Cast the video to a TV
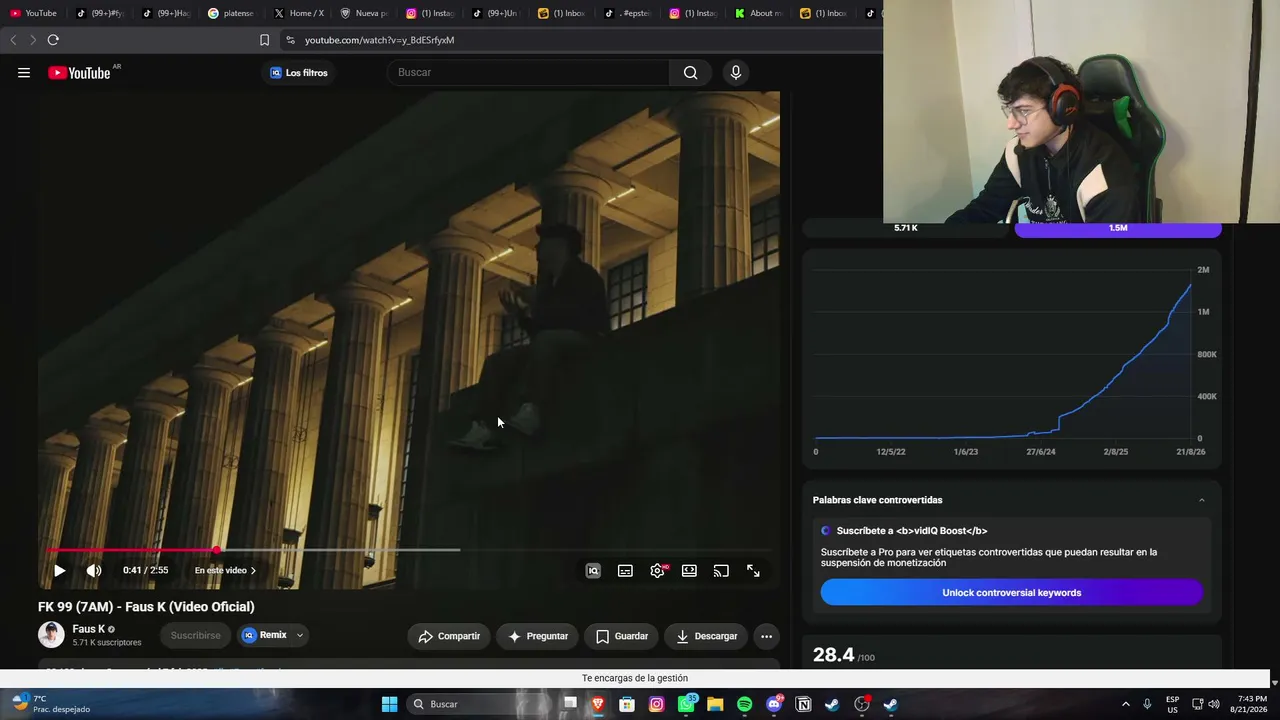 point(721,570)
